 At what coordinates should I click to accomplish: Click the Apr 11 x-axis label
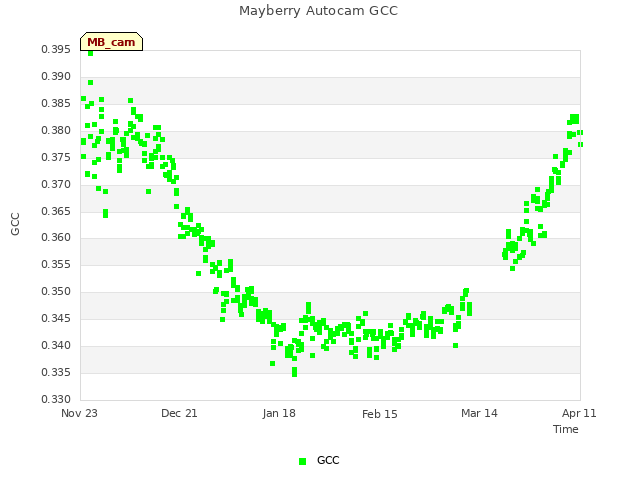tap(579, 413)
